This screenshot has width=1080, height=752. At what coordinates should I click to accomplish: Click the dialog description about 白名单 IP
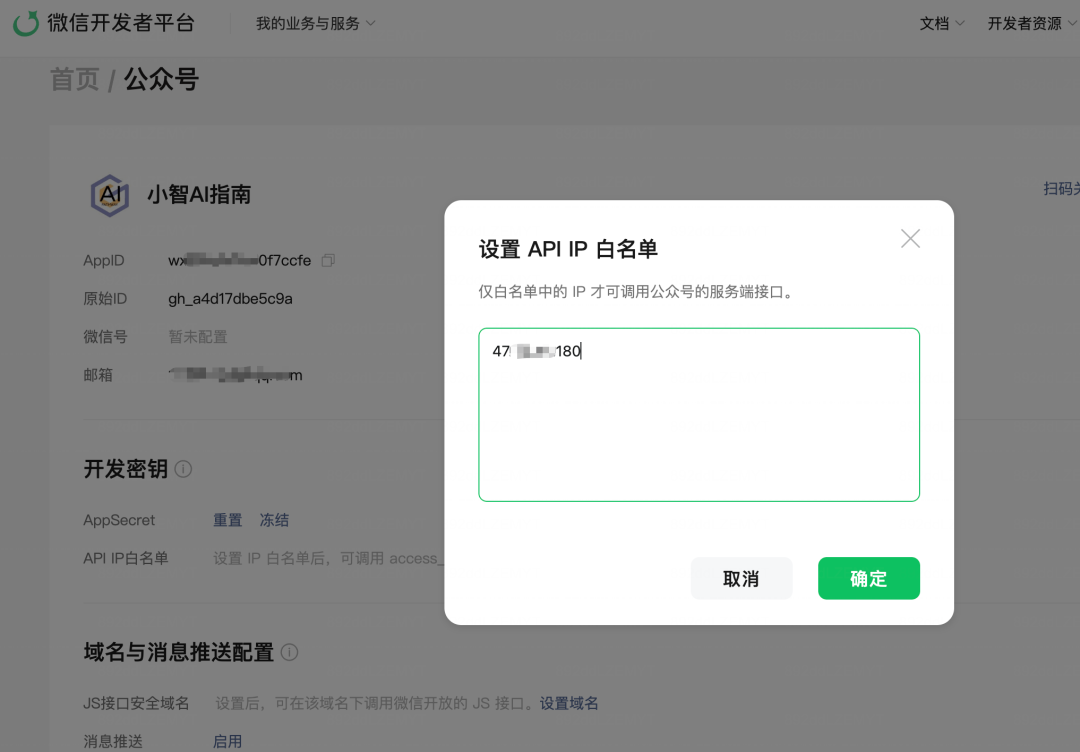tap(637, 292)
